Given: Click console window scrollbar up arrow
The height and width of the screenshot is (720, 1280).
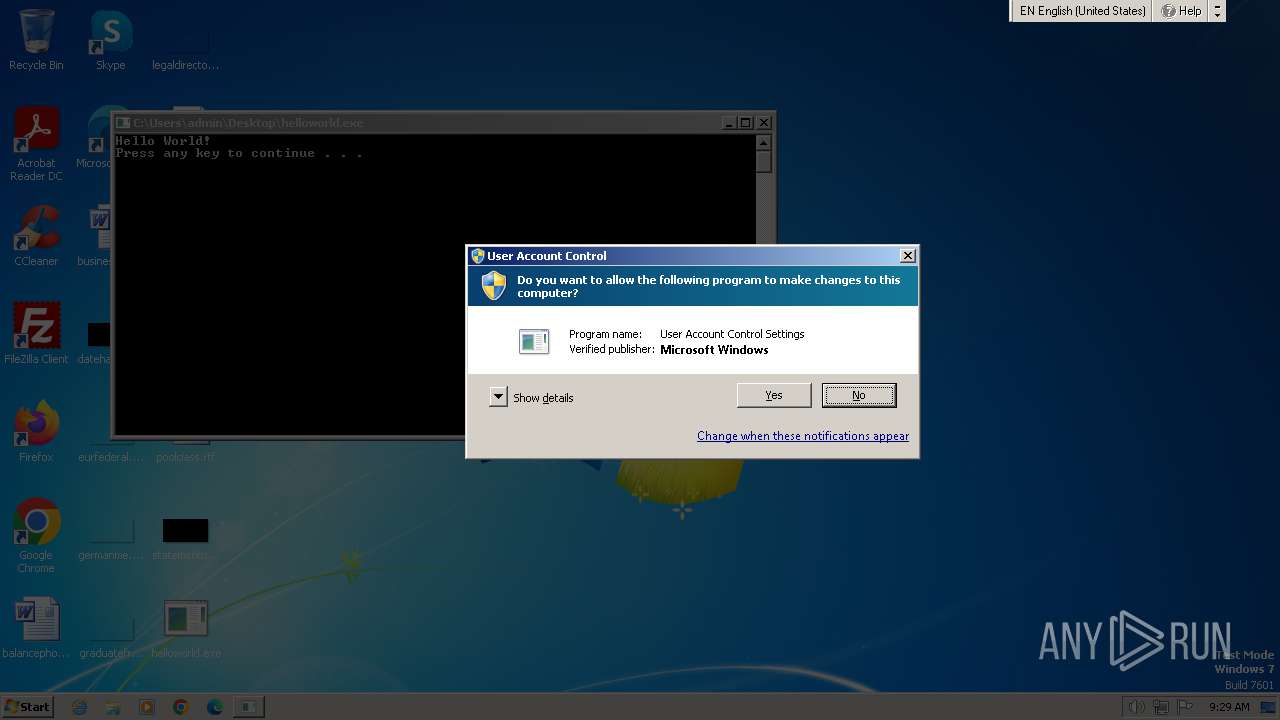Looking at the screenshot, I should click(x=764, y=143).
